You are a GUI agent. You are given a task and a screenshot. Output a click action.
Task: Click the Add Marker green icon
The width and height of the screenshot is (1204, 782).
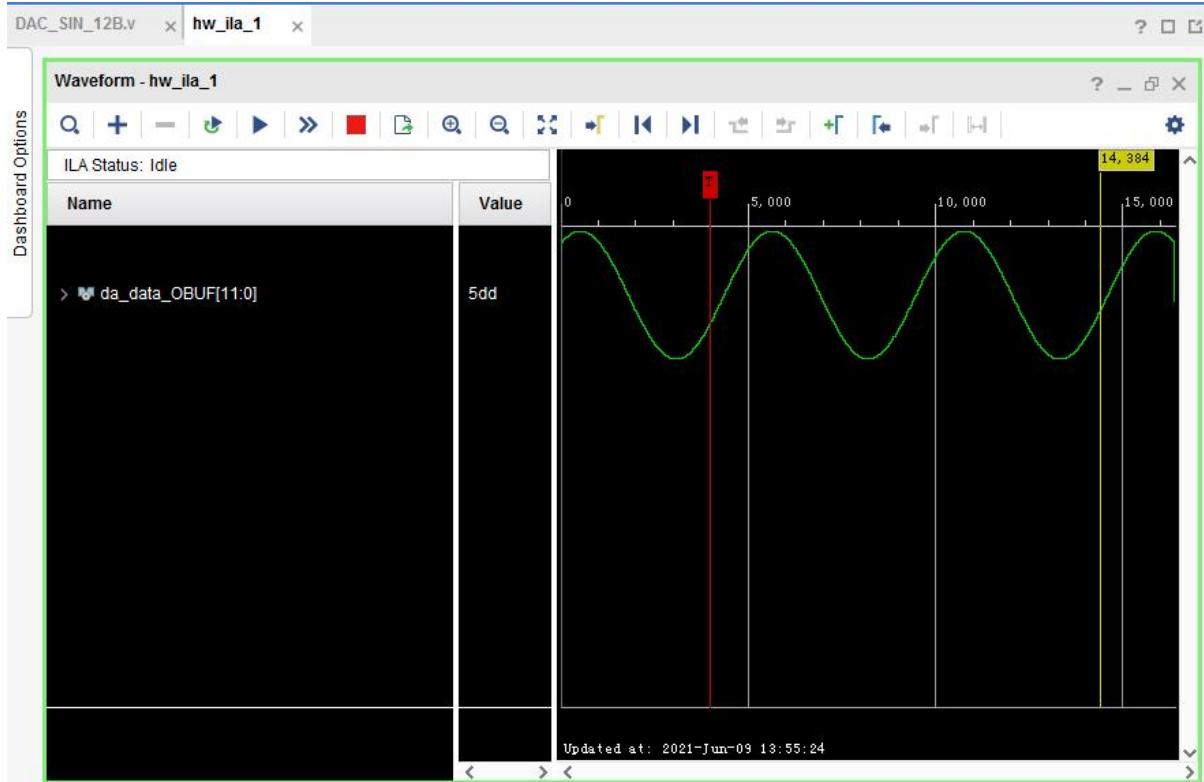point(833,125)
